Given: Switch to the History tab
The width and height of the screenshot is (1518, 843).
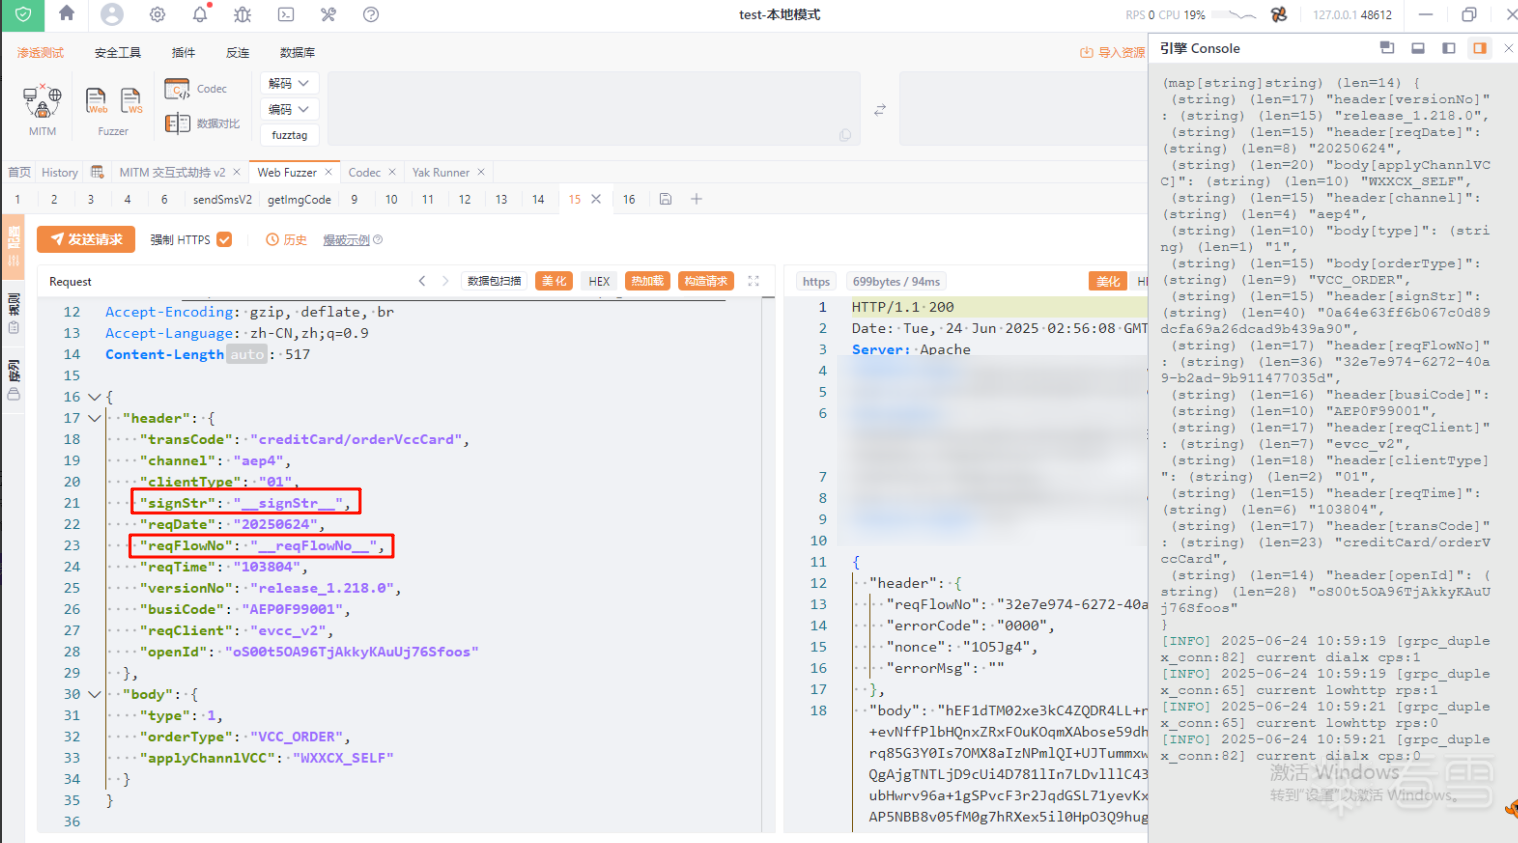Looking at the screenshot, I should pos(60,172).
